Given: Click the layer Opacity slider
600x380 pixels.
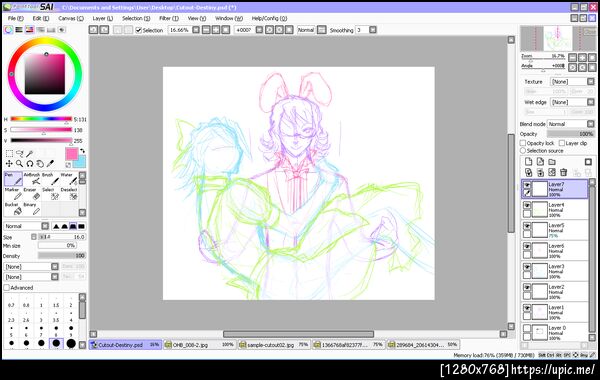Looking at the screenshot, I should click(x=571, y=134).
